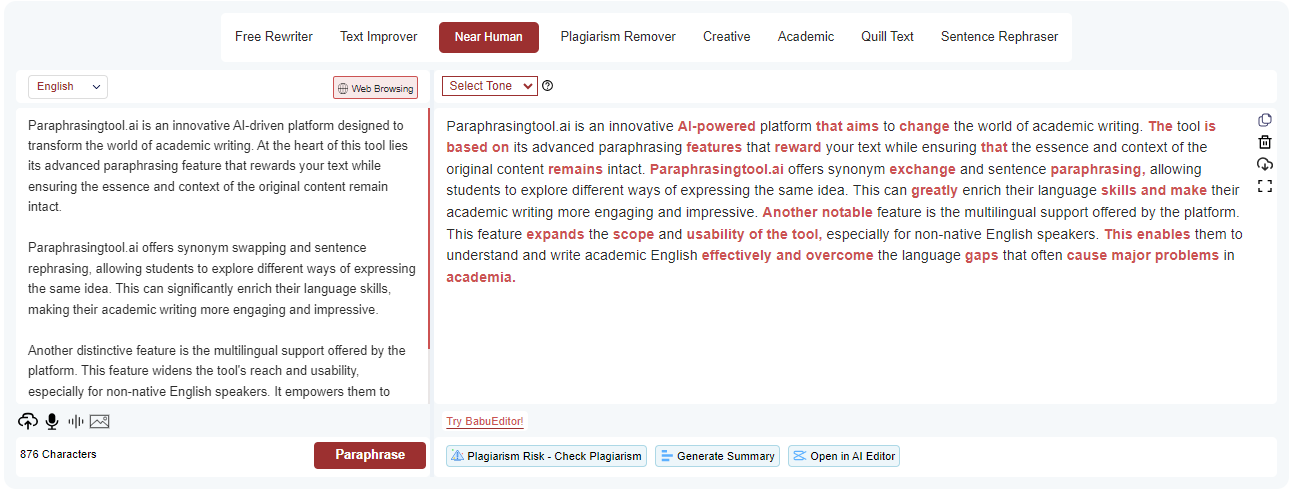Expand output to fullscreen view

(x=1264, y=186)
